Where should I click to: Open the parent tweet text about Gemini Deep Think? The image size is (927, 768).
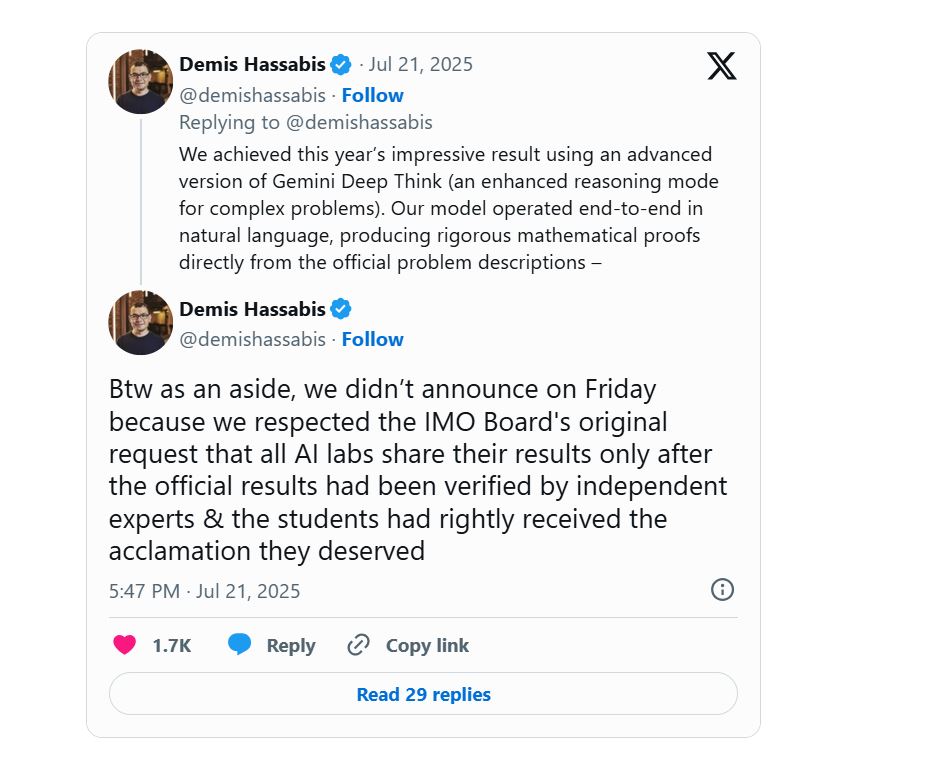[x=448, y=208]
